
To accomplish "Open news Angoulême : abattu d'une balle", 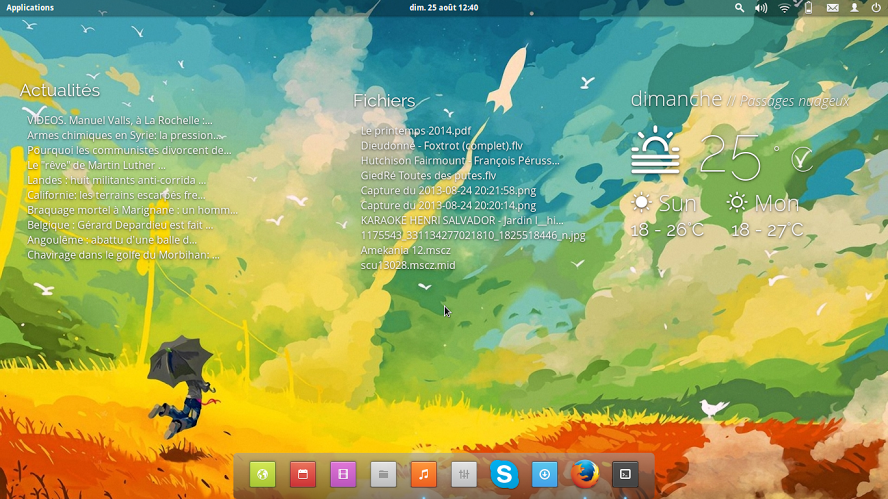I will (x=112, y=240).
